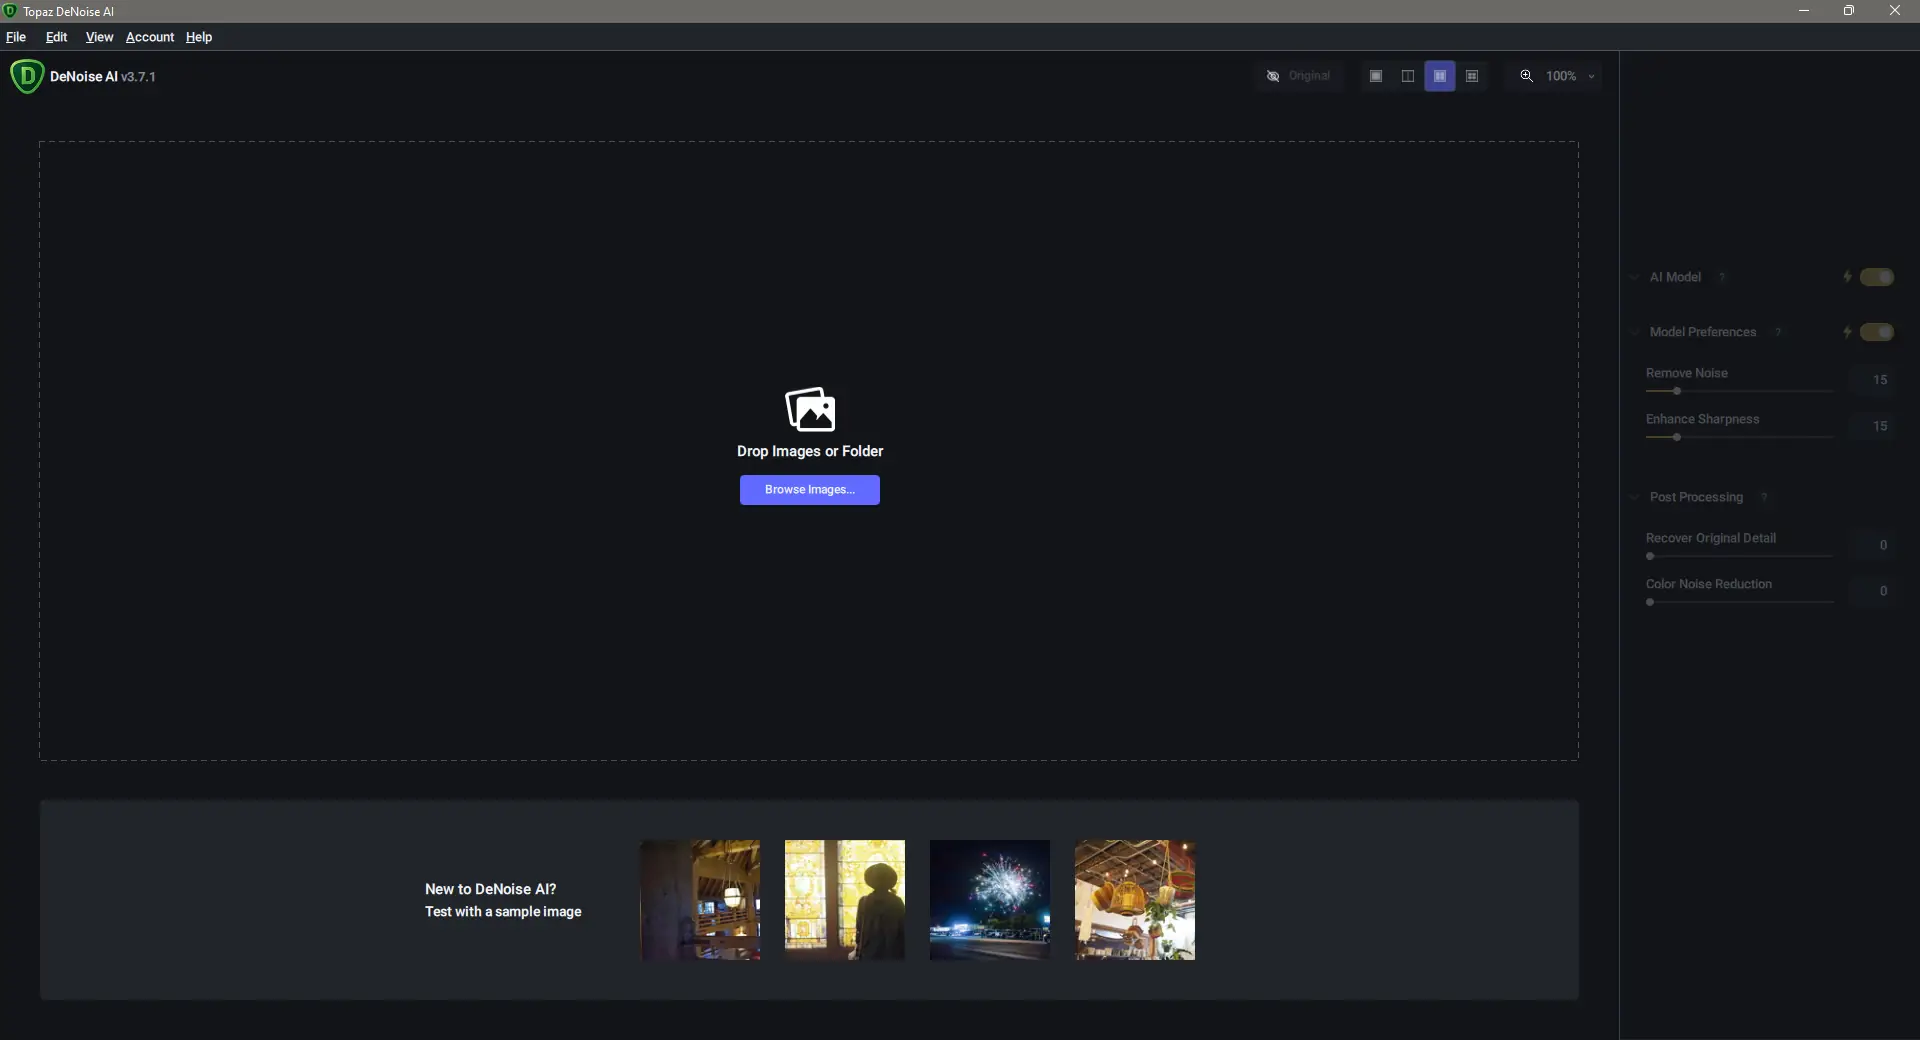This screenshot has height=1040, width=1920.
Task: Load the fireworks sample image
Action: [990, 900]
